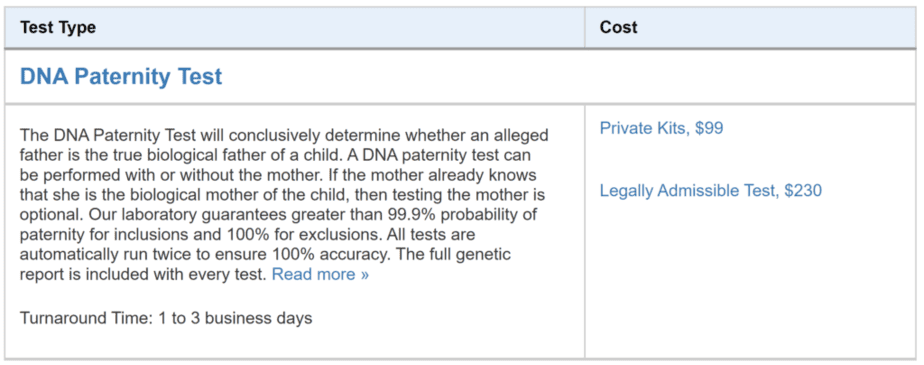
Task: Click the Test Type column header
Action: coord(58,28)
